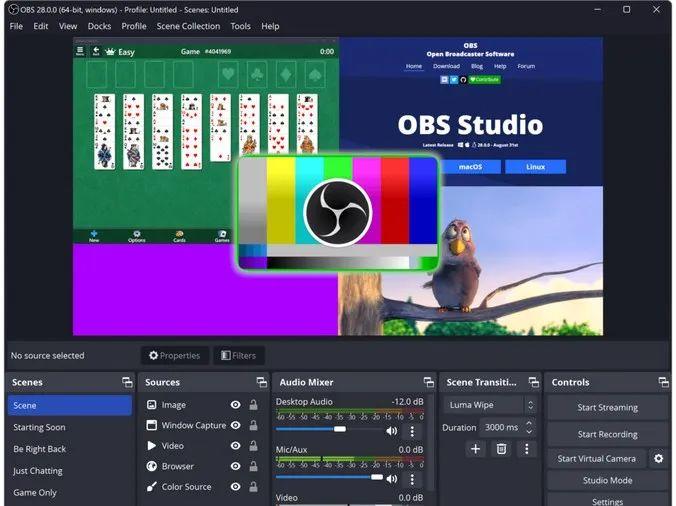The height and width of the screenshot is (506, 676).
Task: Remove the transition with trash icon
Action: [x=501, y=449]
